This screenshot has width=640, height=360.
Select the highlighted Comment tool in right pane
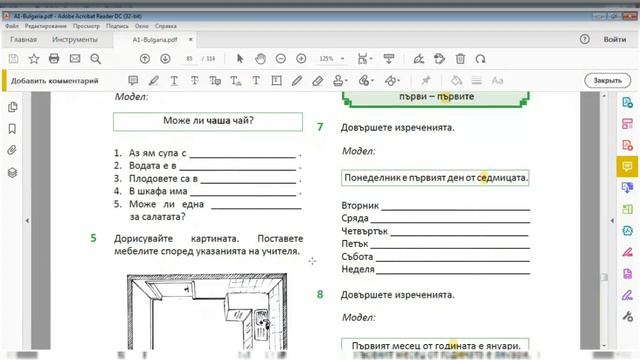tap(627, 166)
